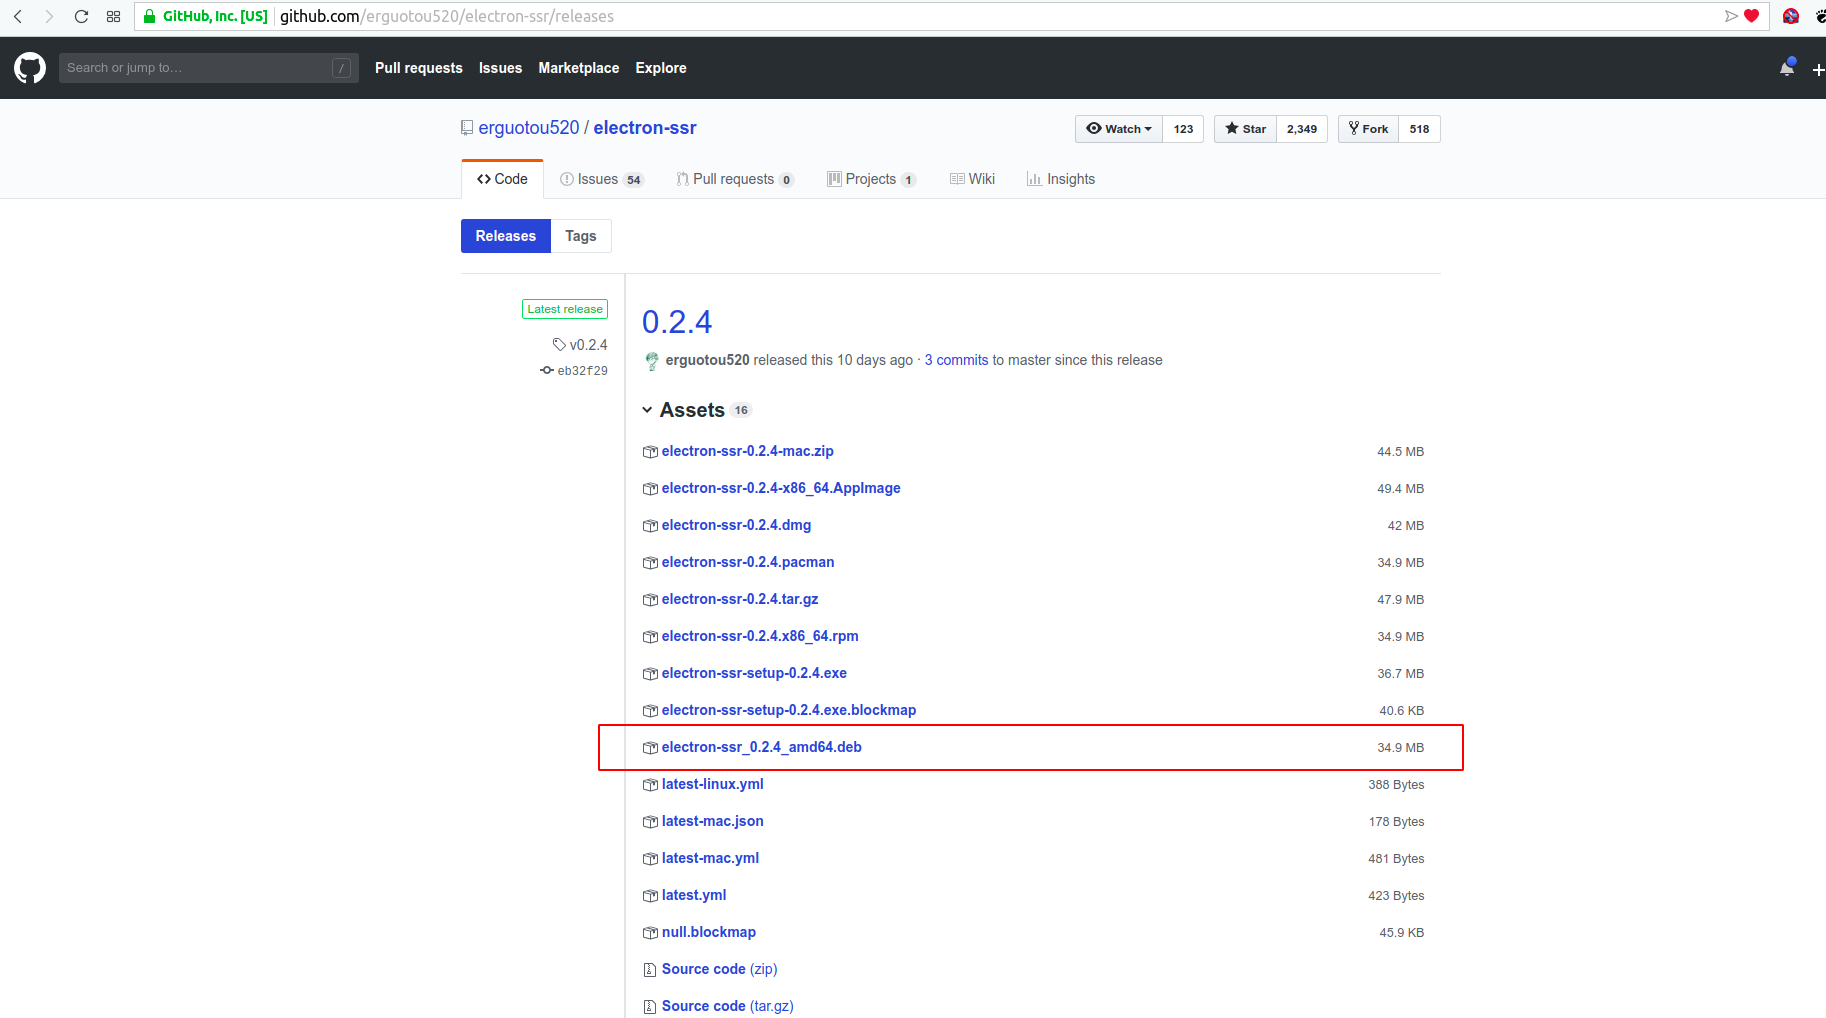
Task: Open the GitHub octocat home logo
Action: pos(30,68)
